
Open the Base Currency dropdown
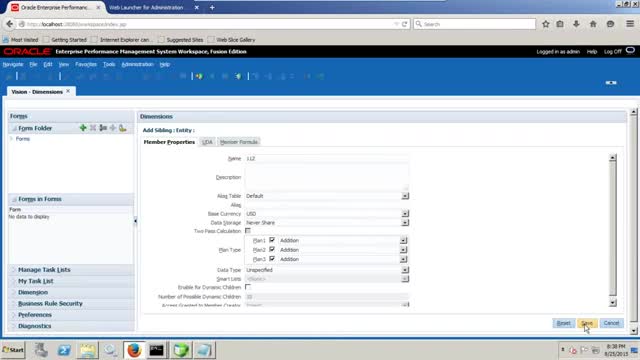pos(405,213)
